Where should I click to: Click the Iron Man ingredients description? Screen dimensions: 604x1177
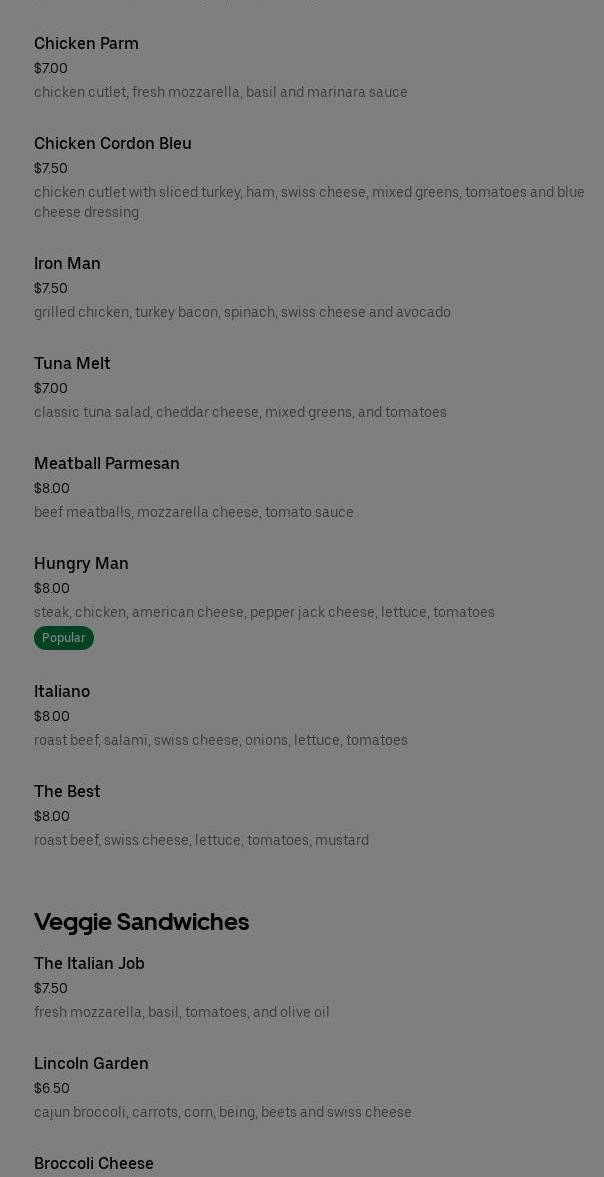[242, 313]
